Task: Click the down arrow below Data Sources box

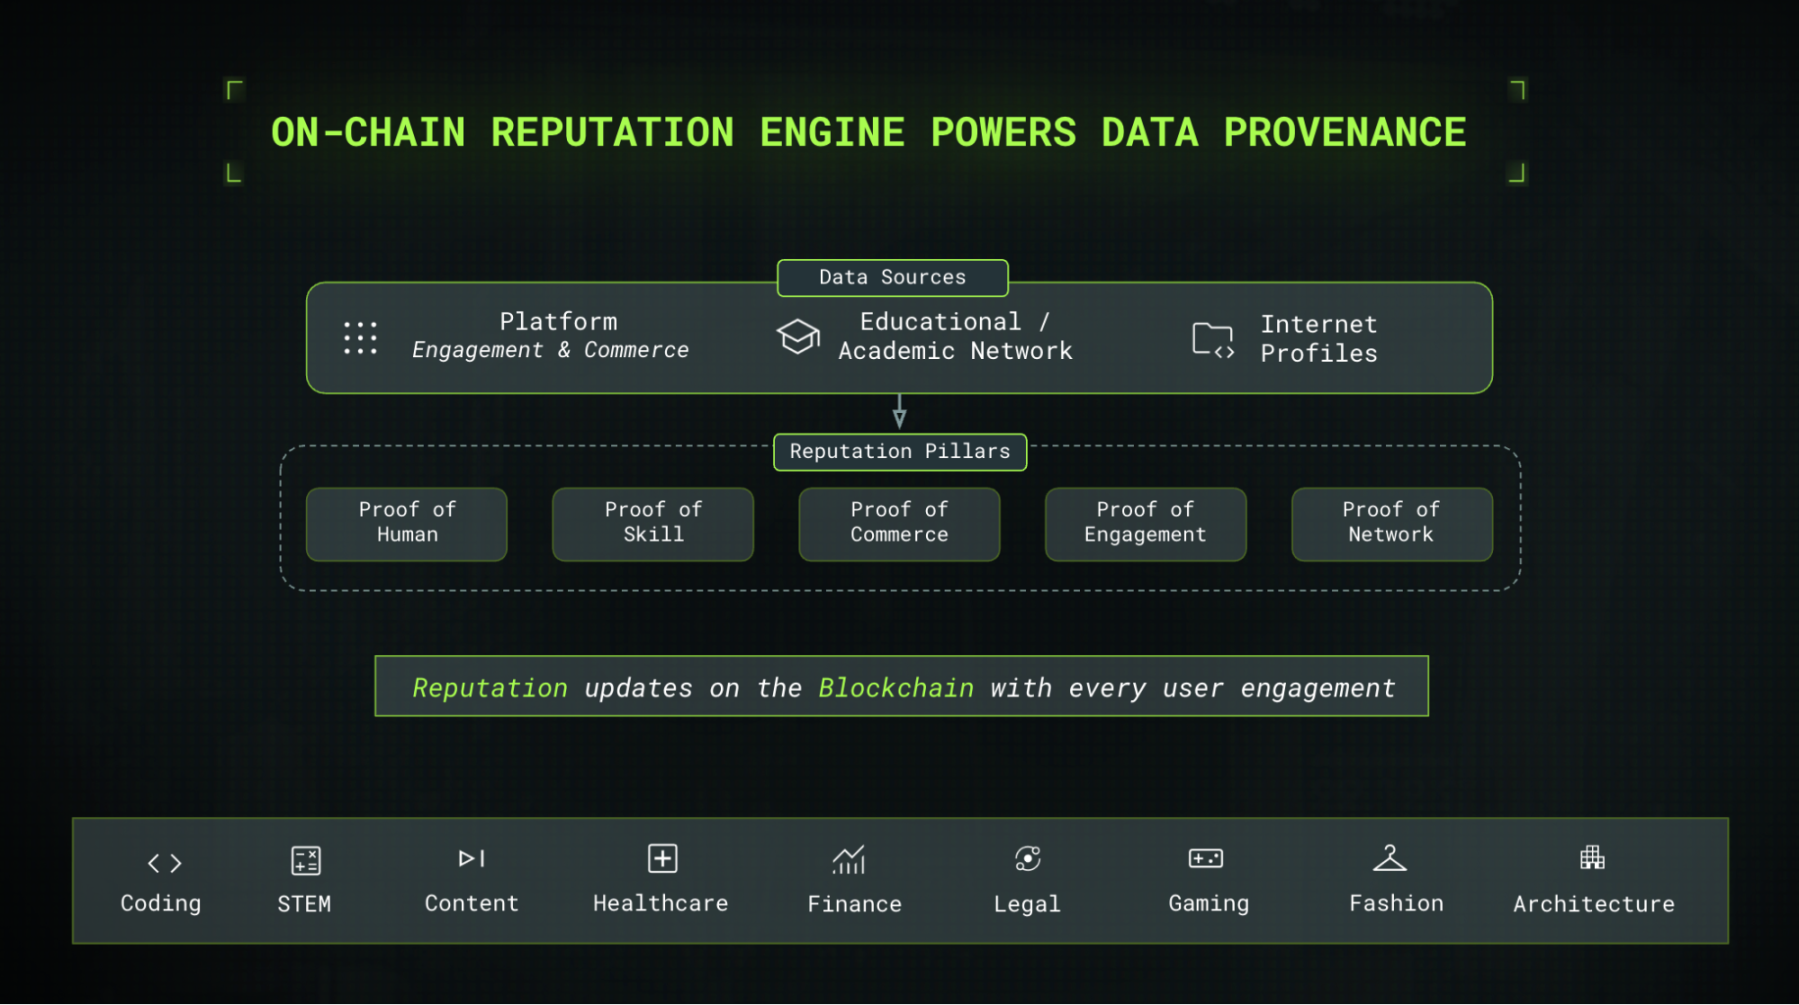Action: pos(900,411)
